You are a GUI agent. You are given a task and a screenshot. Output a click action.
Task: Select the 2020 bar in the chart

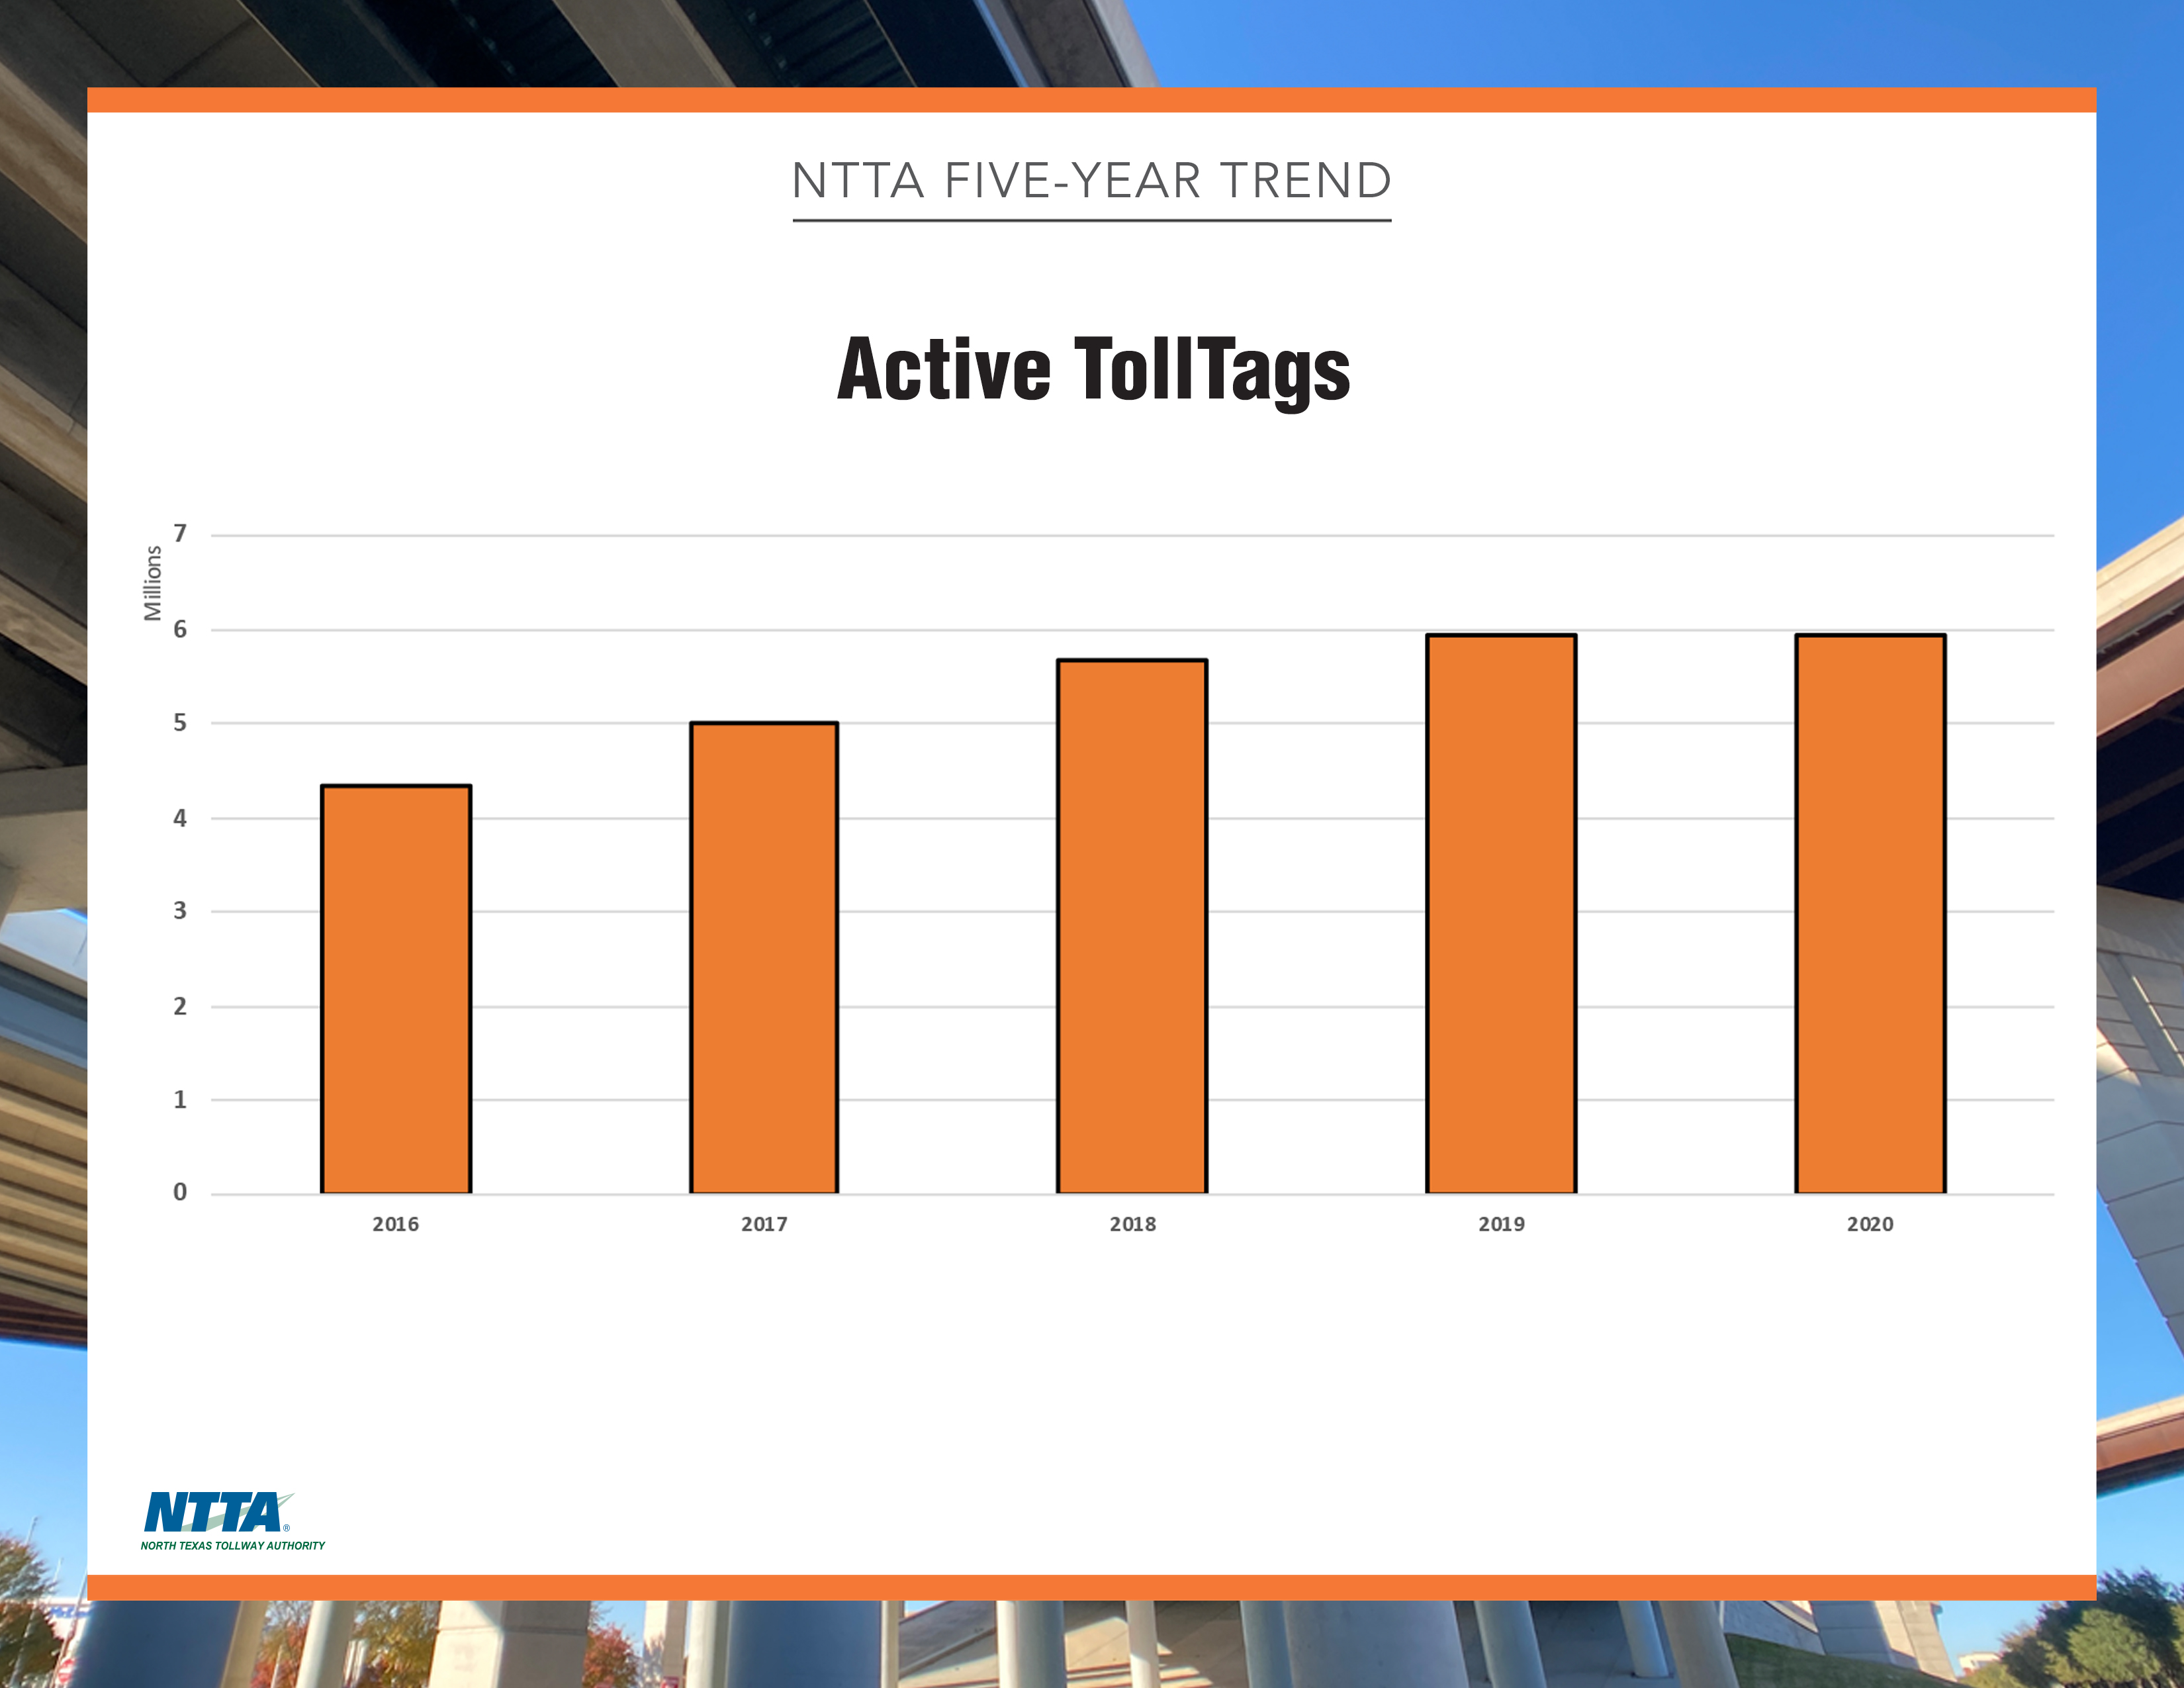pyautogui.click(x=1870, y=914)
